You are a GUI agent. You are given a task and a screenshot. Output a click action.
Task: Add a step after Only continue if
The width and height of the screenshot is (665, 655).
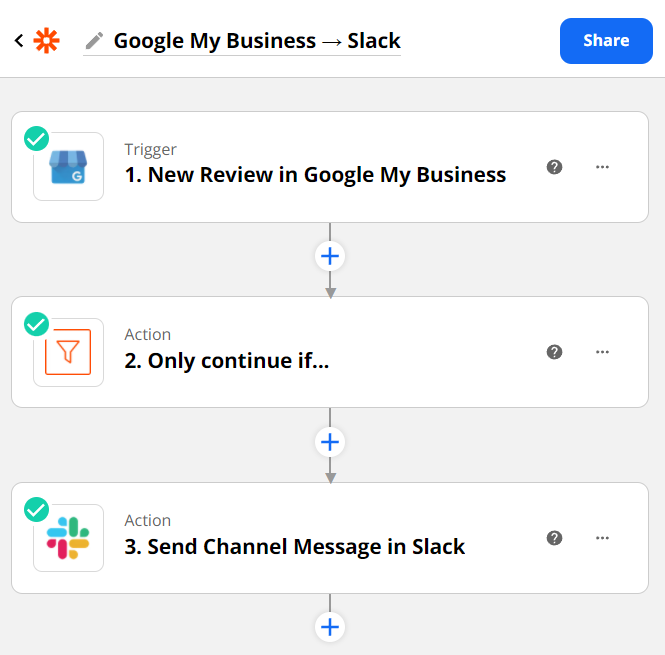(330, 442)
